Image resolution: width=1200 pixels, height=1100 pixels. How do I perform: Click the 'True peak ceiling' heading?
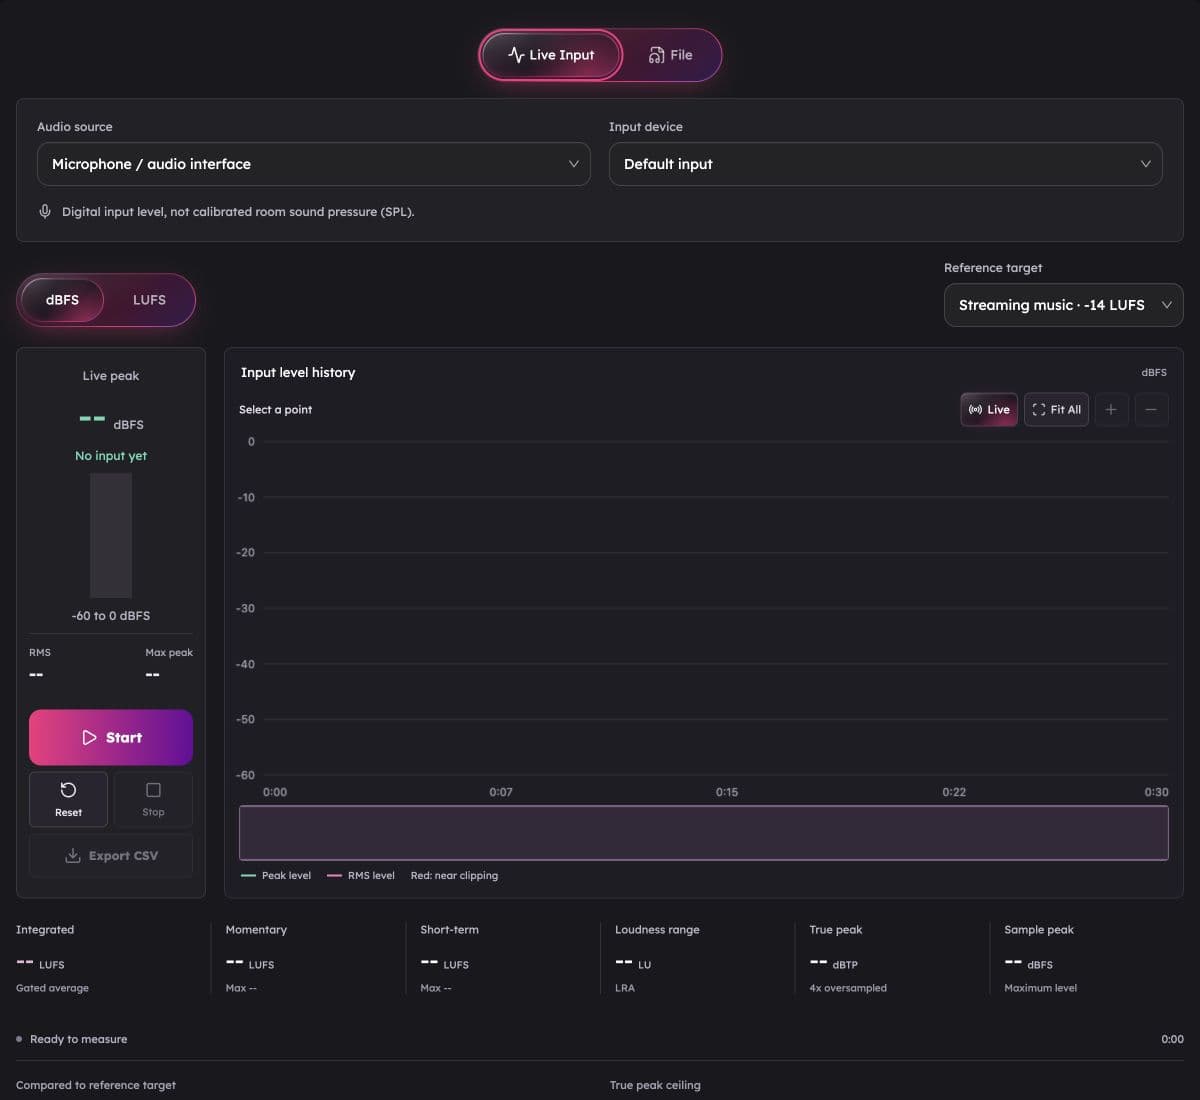click(655, 1085)
